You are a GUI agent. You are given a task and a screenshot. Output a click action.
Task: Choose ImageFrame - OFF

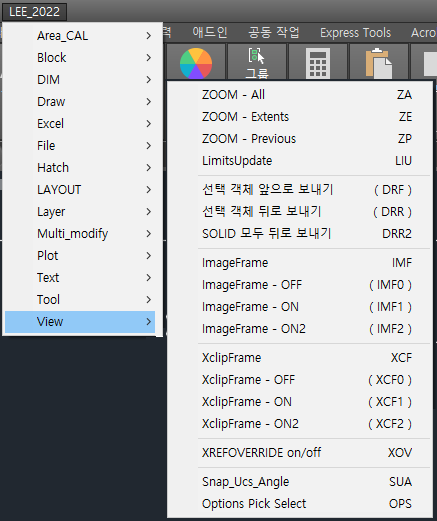click(300, 285)
